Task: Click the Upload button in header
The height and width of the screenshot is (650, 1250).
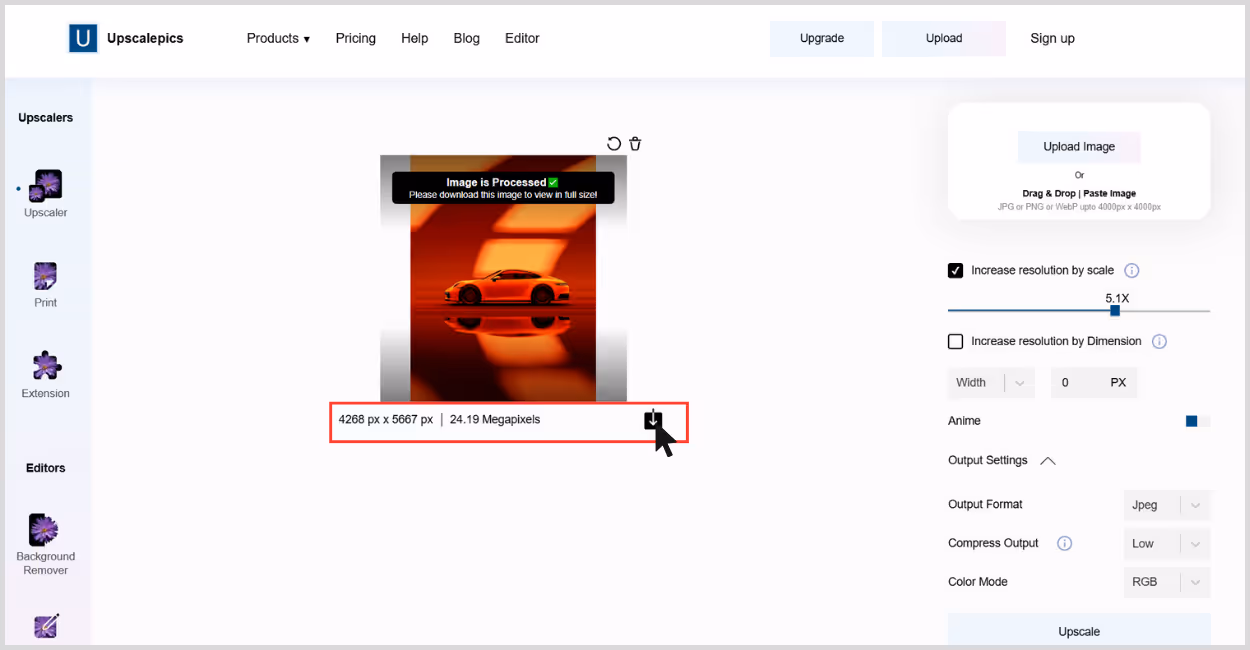Action: [944, 39]
